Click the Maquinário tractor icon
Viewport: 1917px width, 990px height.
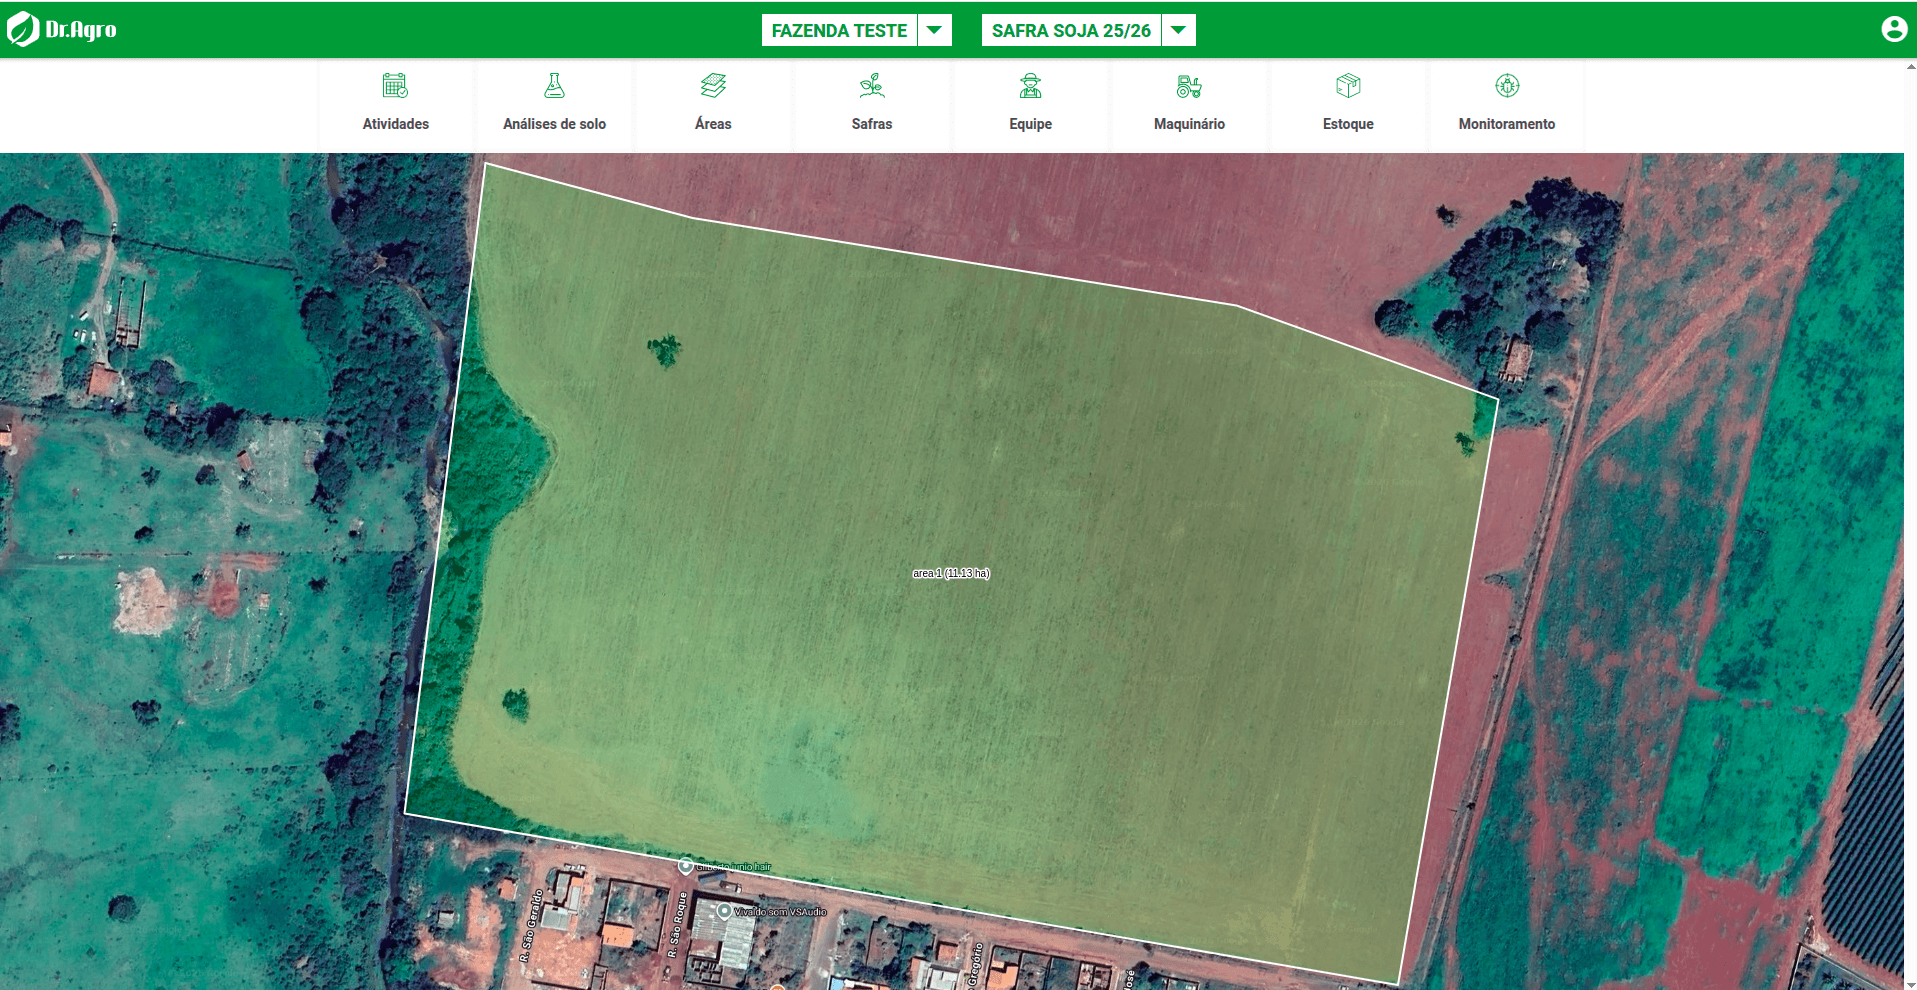[1188, 86]
